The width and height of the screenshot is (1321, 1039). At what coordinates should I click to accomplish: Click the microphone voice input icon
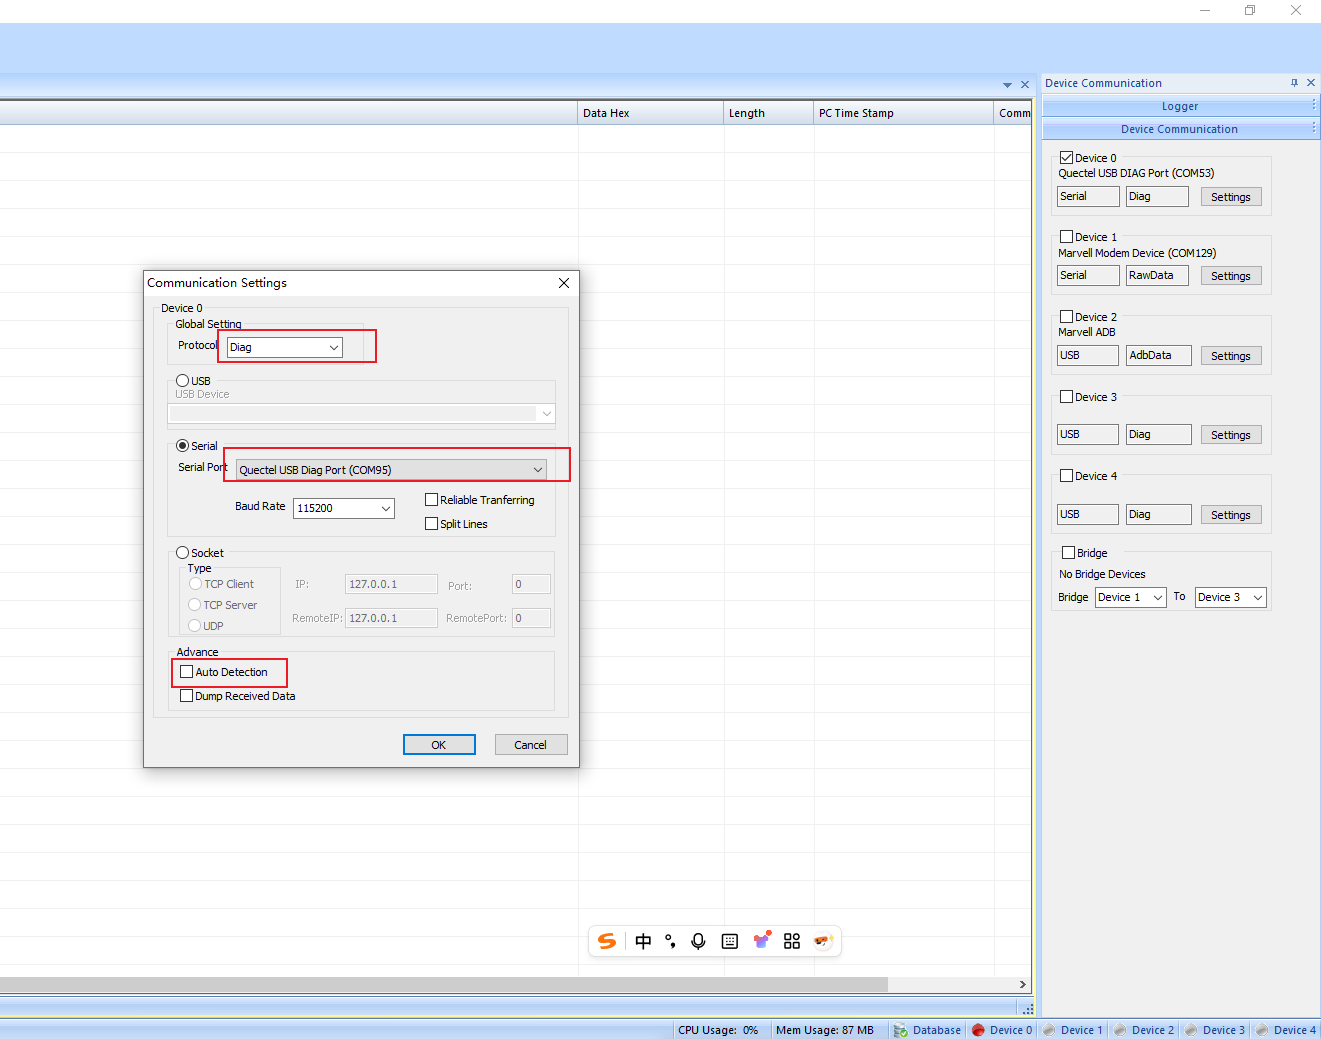pos(698,941)
